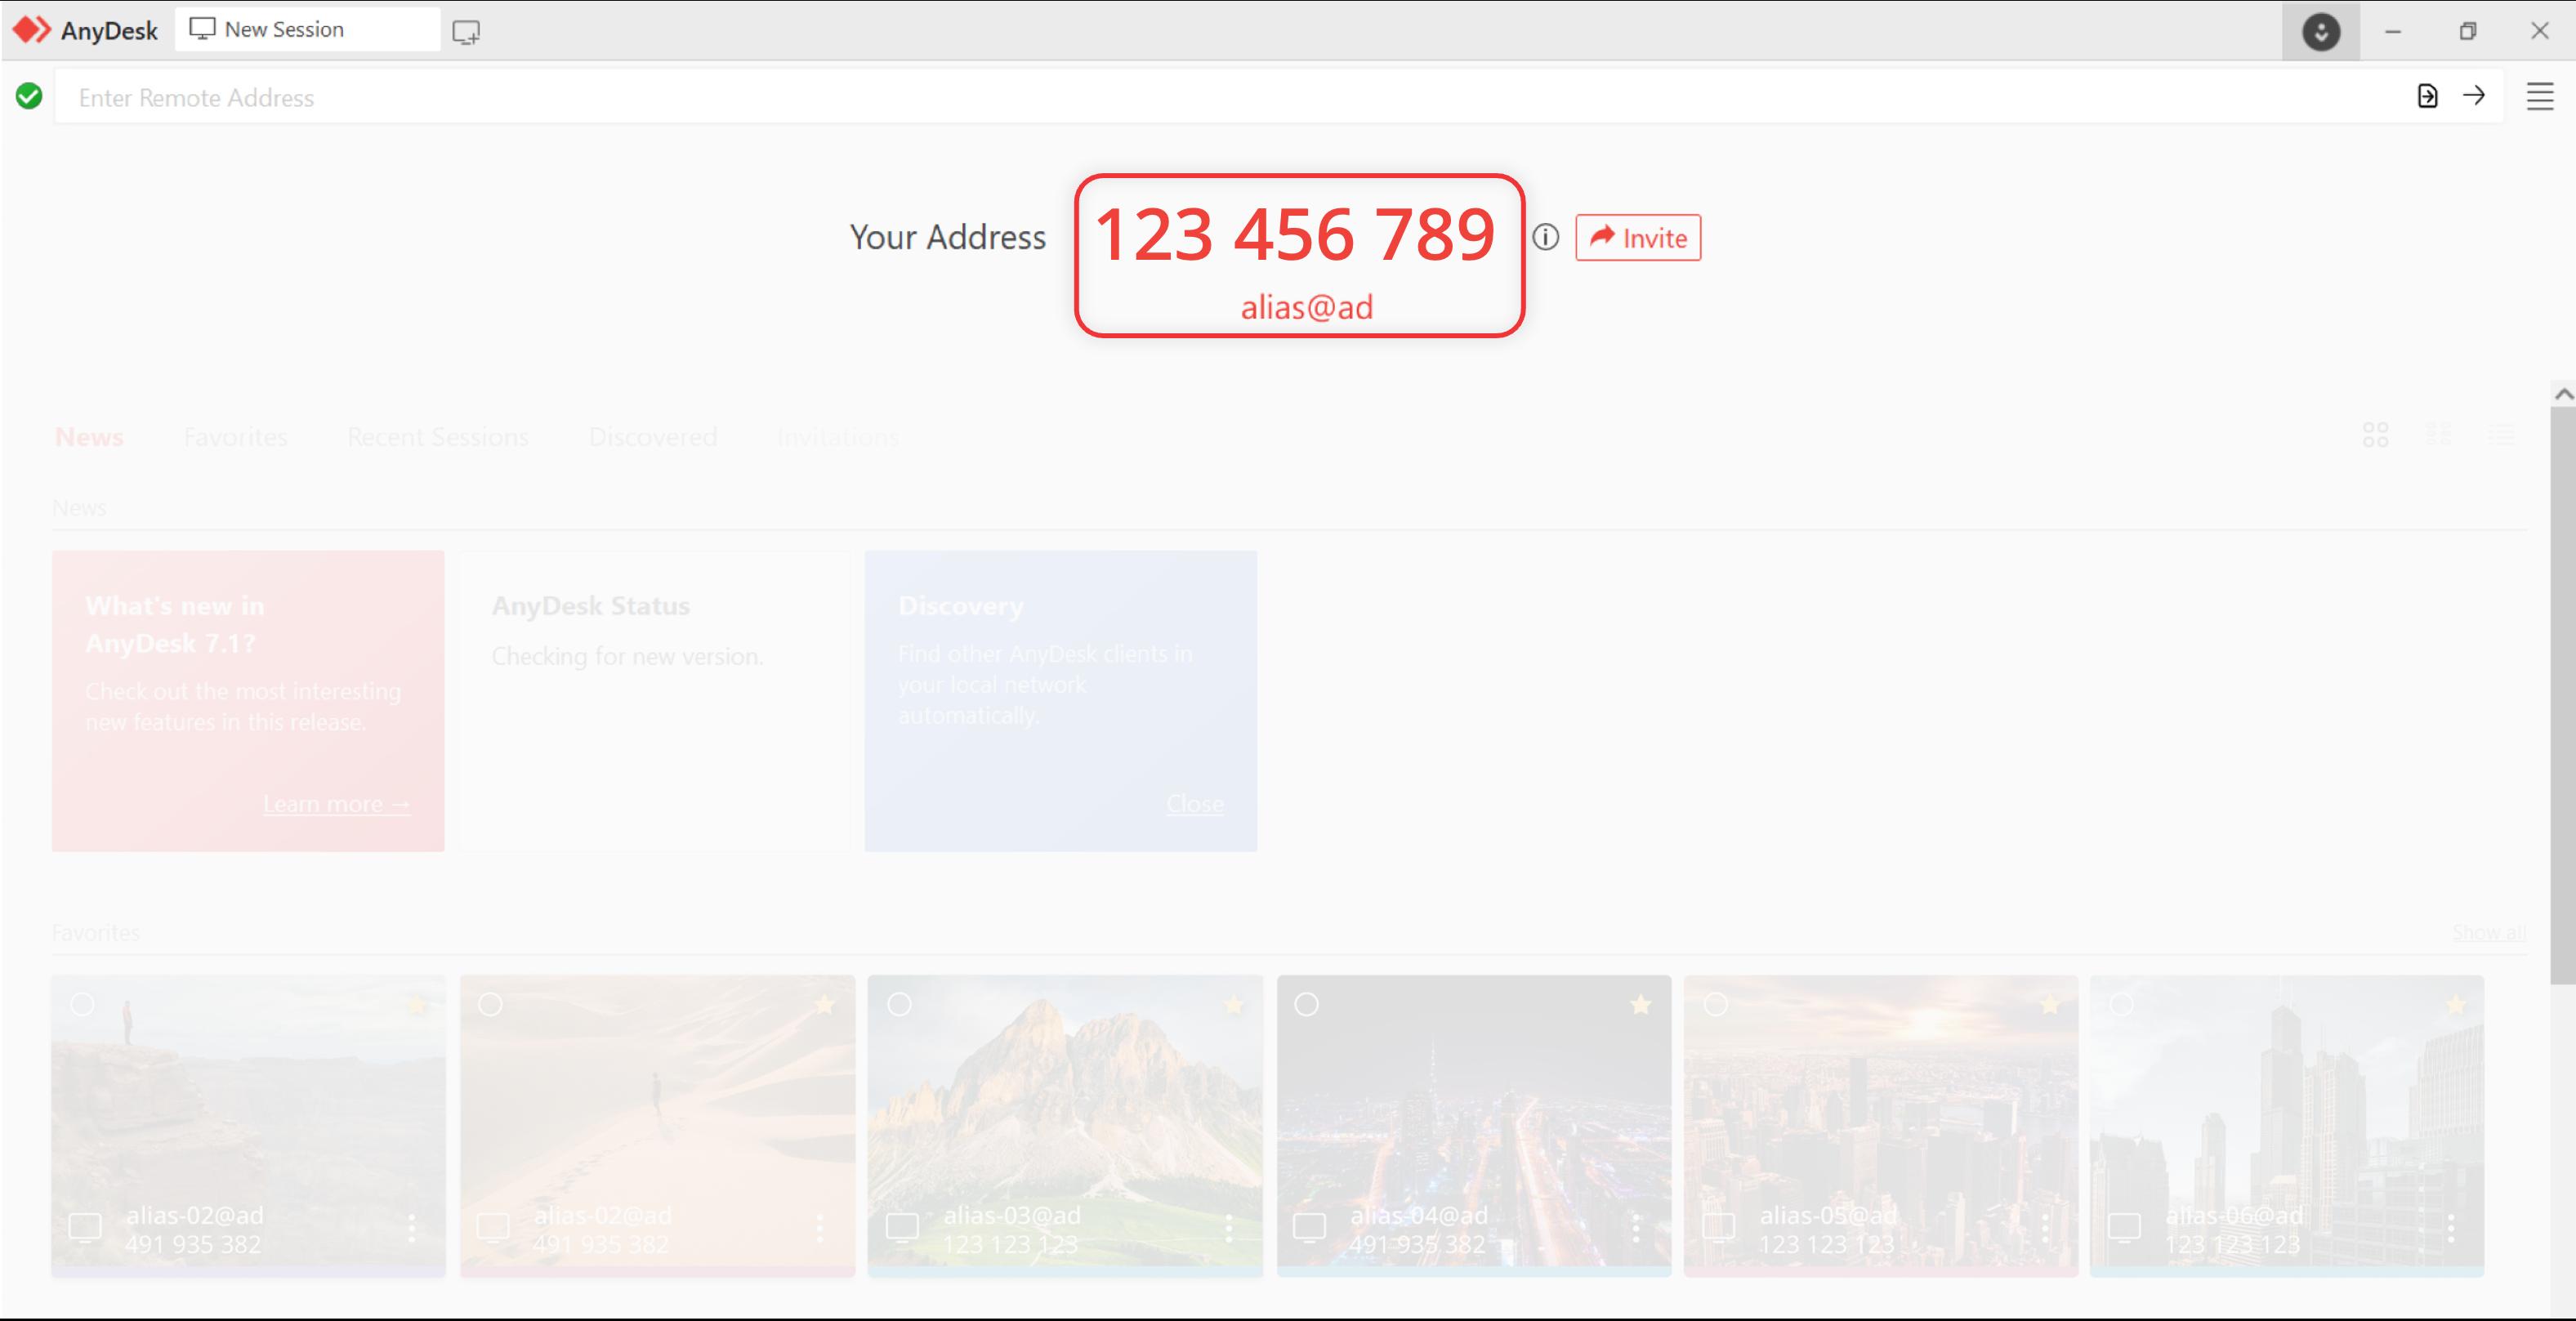Open new session tab plus icon
The image size is (2576, 1321).
[466, 32]
